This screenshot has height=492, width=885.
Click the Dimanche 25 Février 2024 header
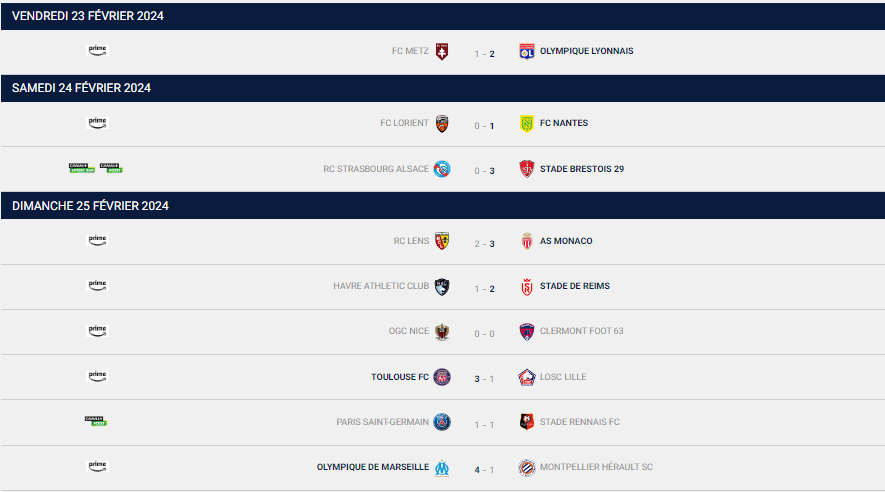coord(443,206)
